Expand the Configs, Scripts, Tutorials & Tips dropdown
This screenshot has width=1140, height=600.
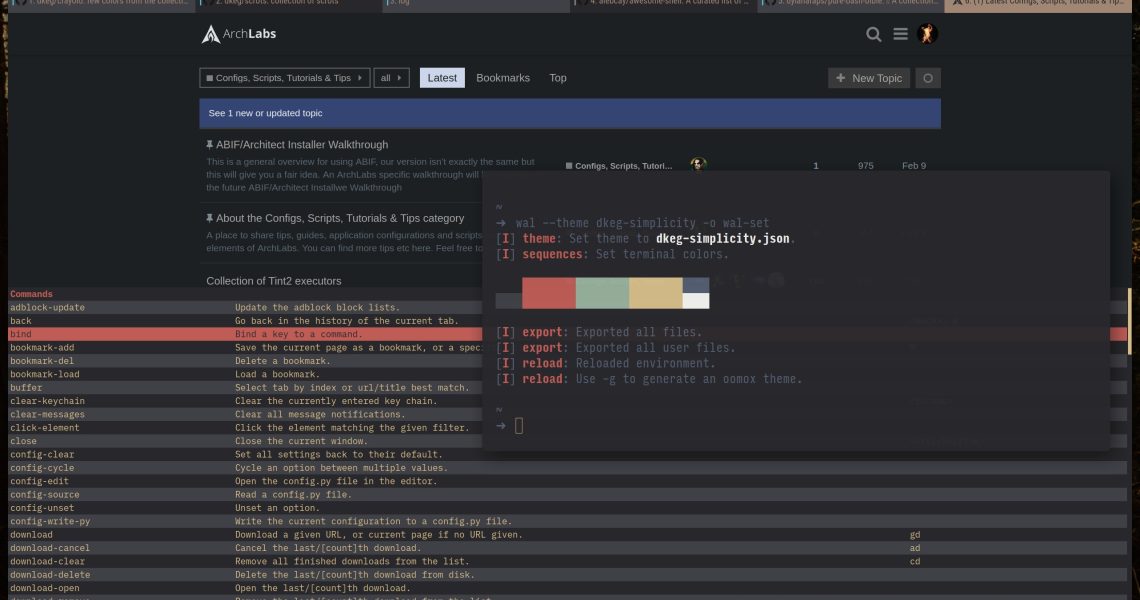(x=284, y=78)
